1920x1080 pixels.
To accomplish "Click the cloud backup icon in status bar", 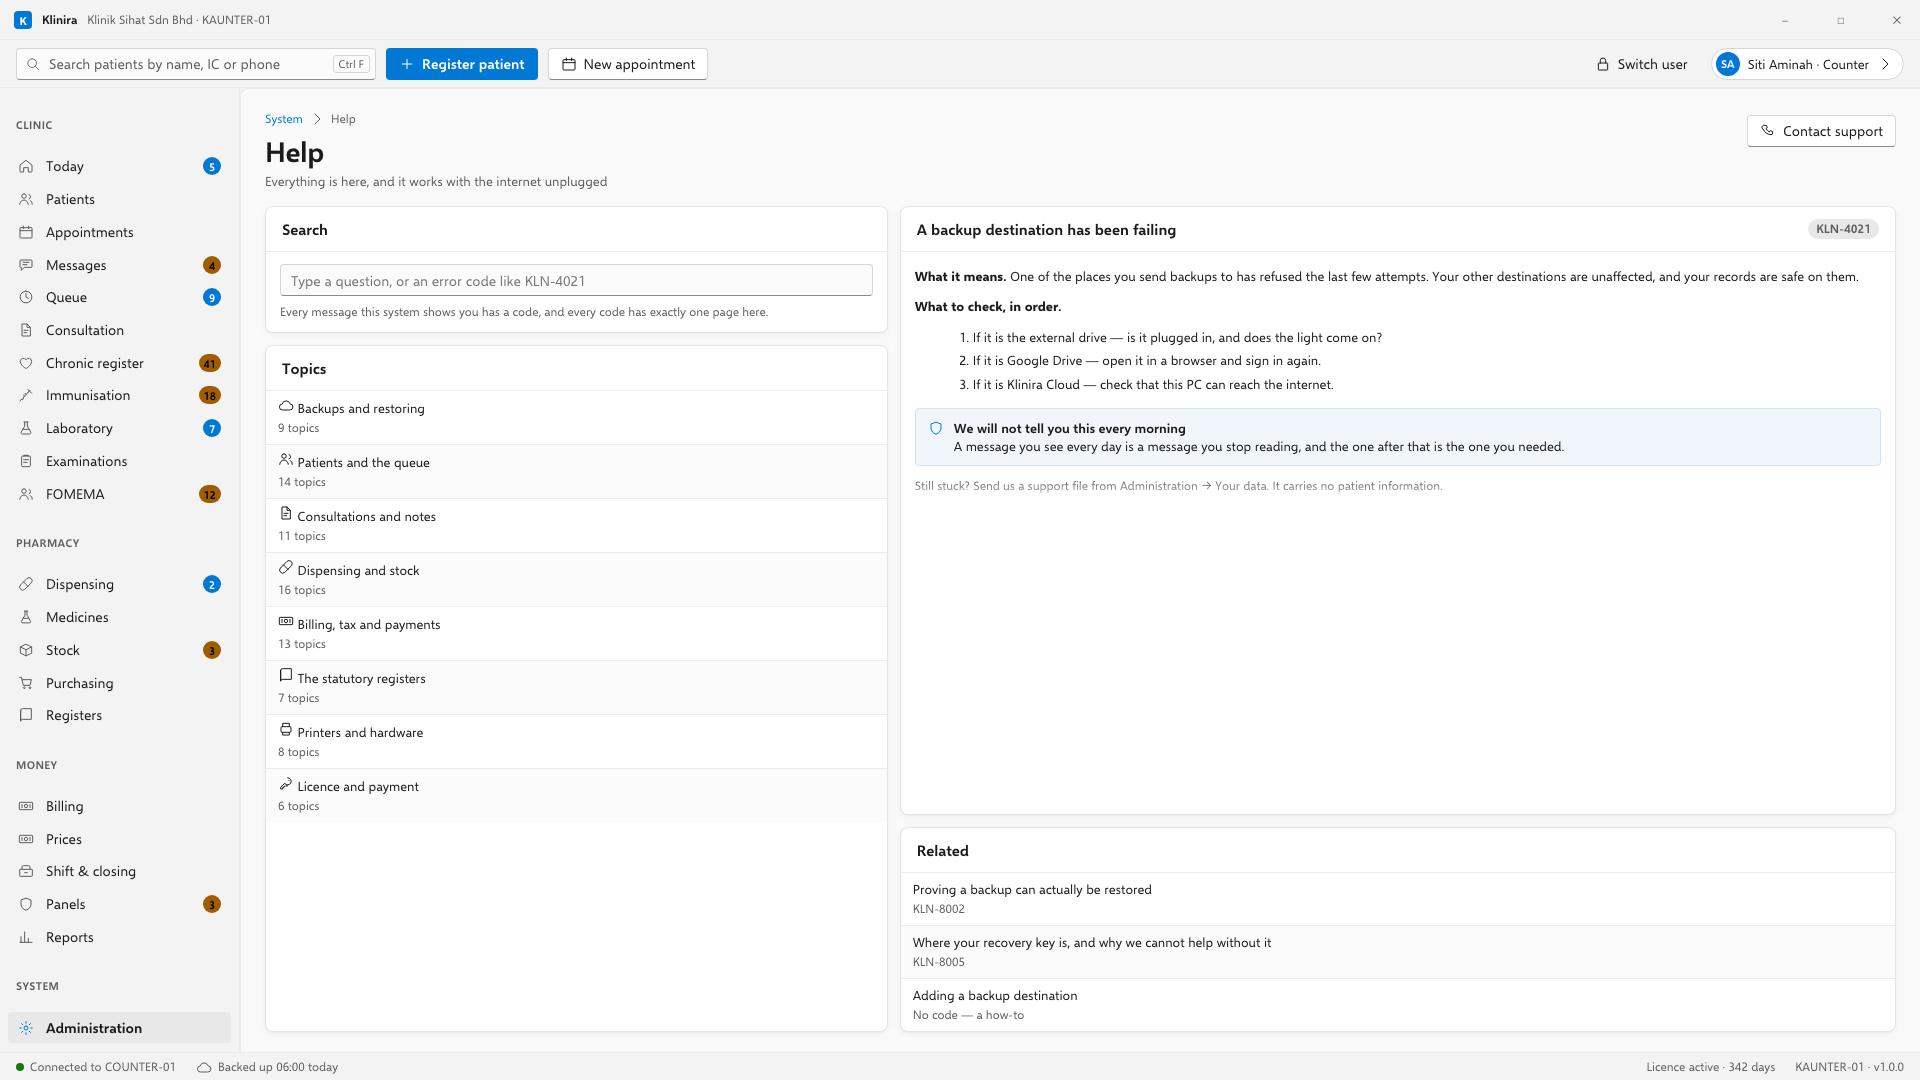I will pos(204,1067).
